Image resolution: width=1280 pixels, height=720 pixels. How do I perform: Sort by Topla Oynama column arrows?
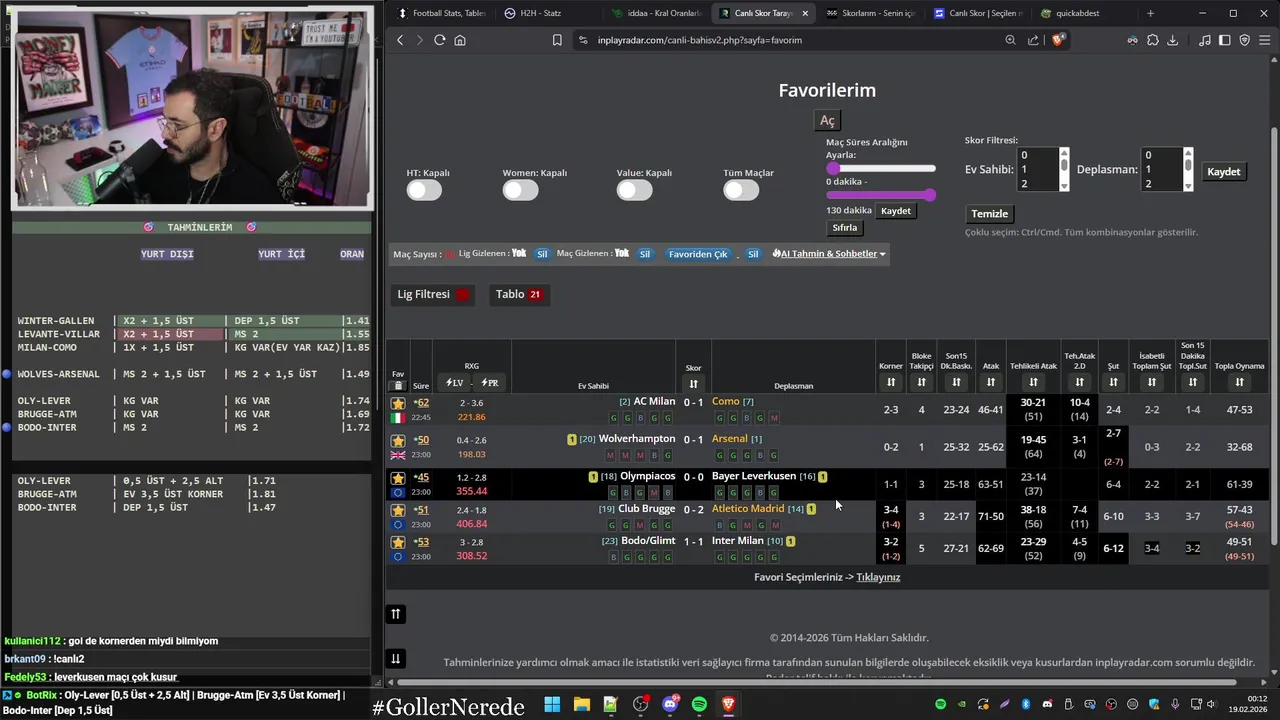1239,382
